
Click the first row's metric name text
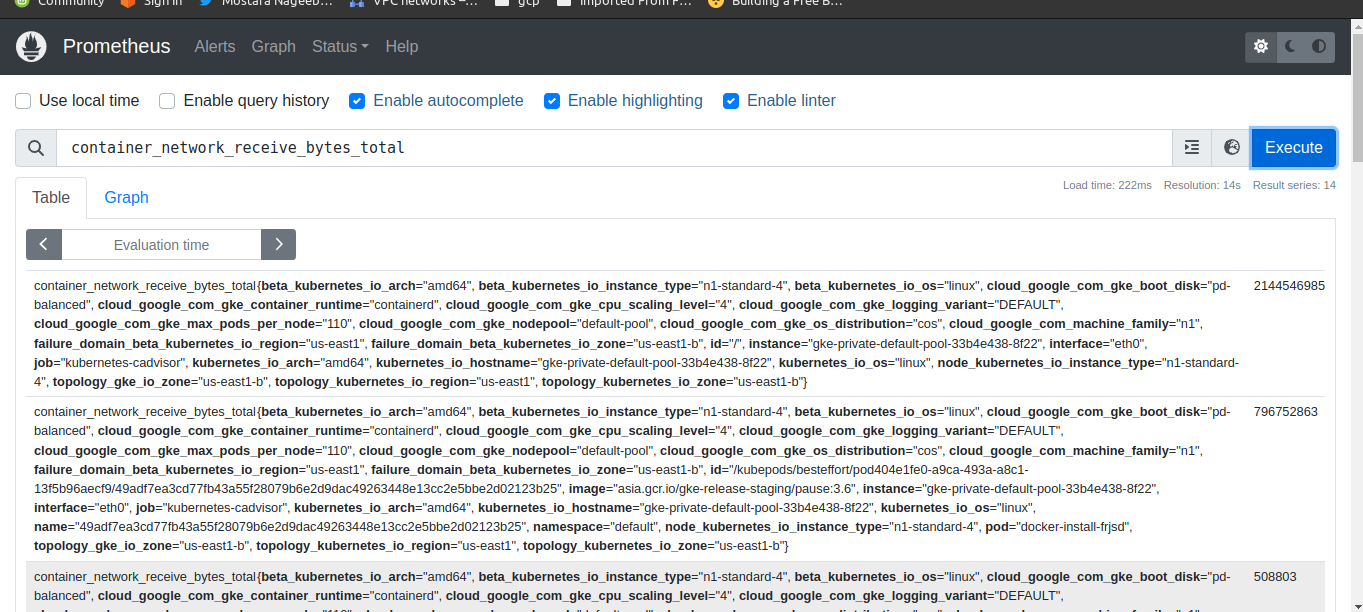coord(145,286)
